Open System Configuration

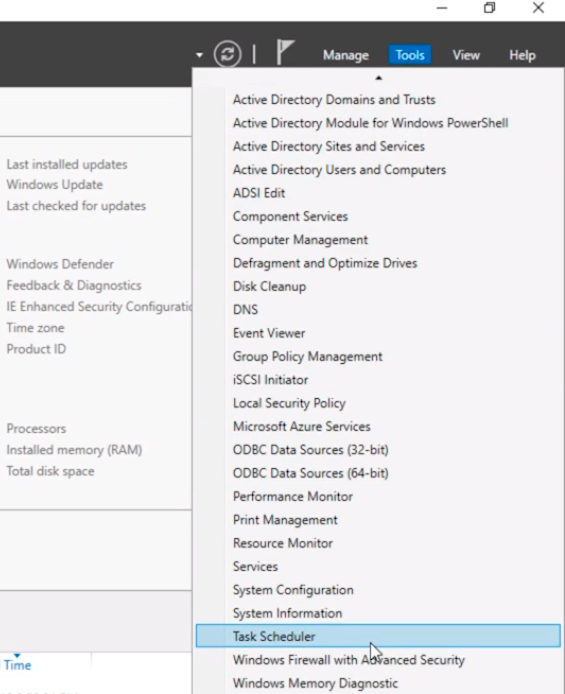[293, 590]
